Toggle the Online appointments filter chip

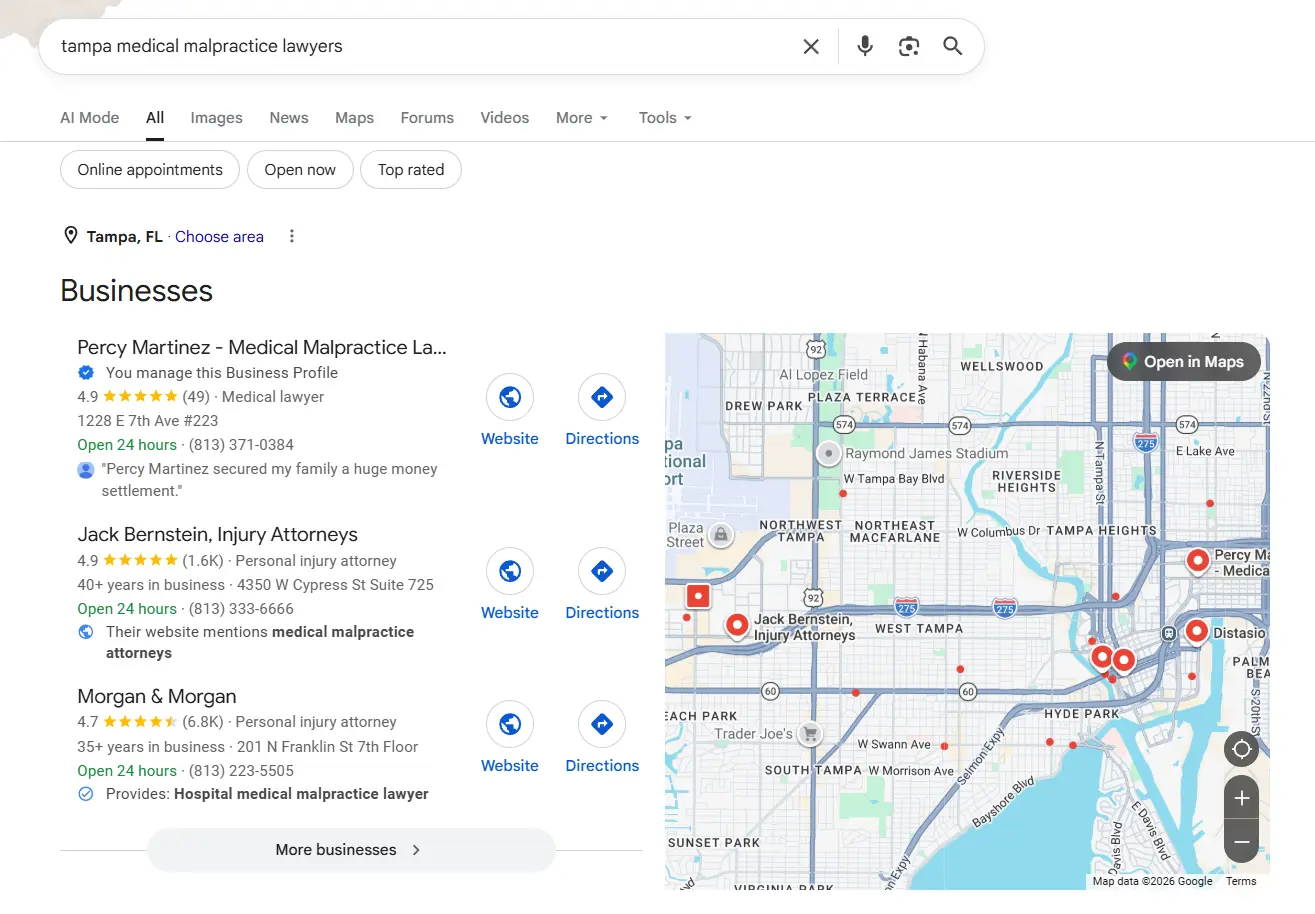coord(150,170)
